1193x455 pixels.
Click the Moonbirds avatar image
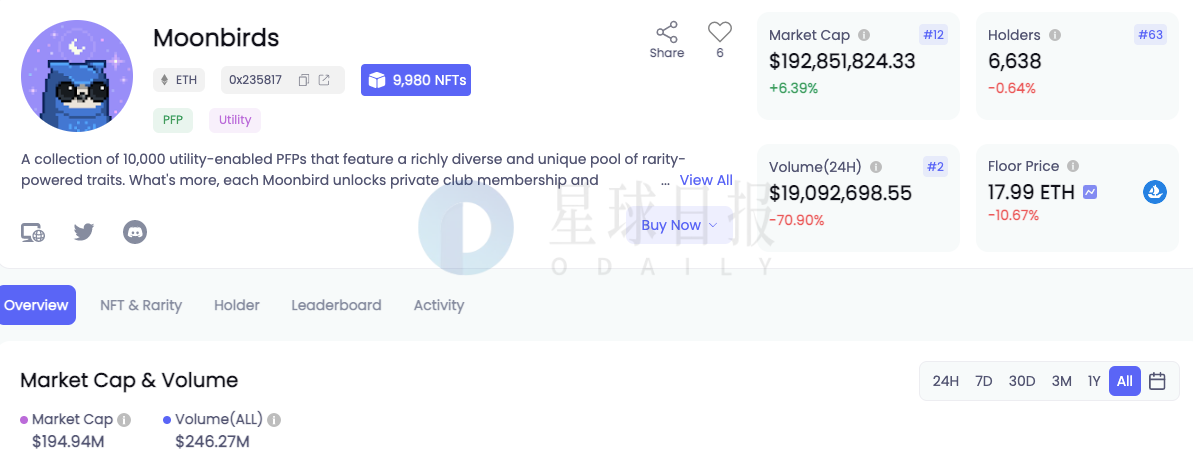tap(77, 76)
